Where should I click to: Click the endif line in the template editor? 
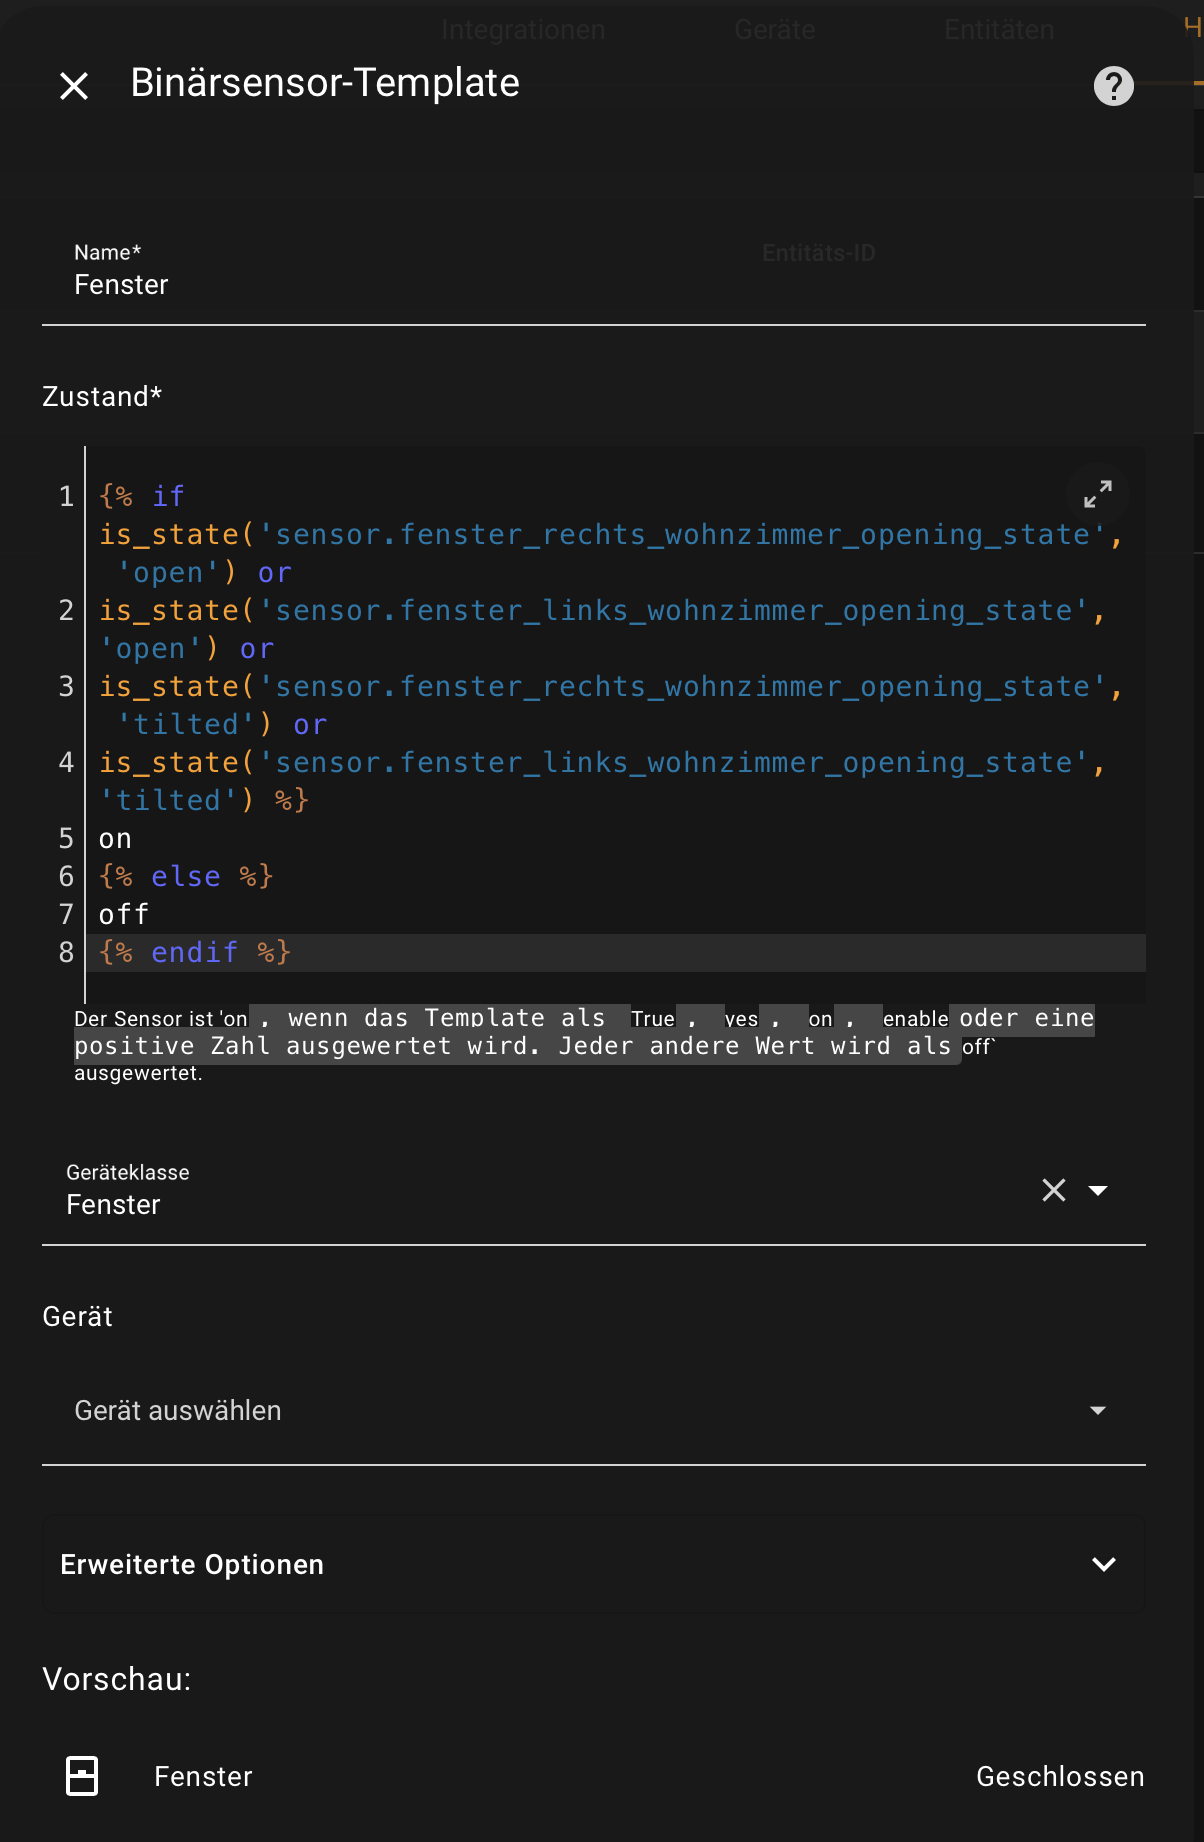coord(195,953)
